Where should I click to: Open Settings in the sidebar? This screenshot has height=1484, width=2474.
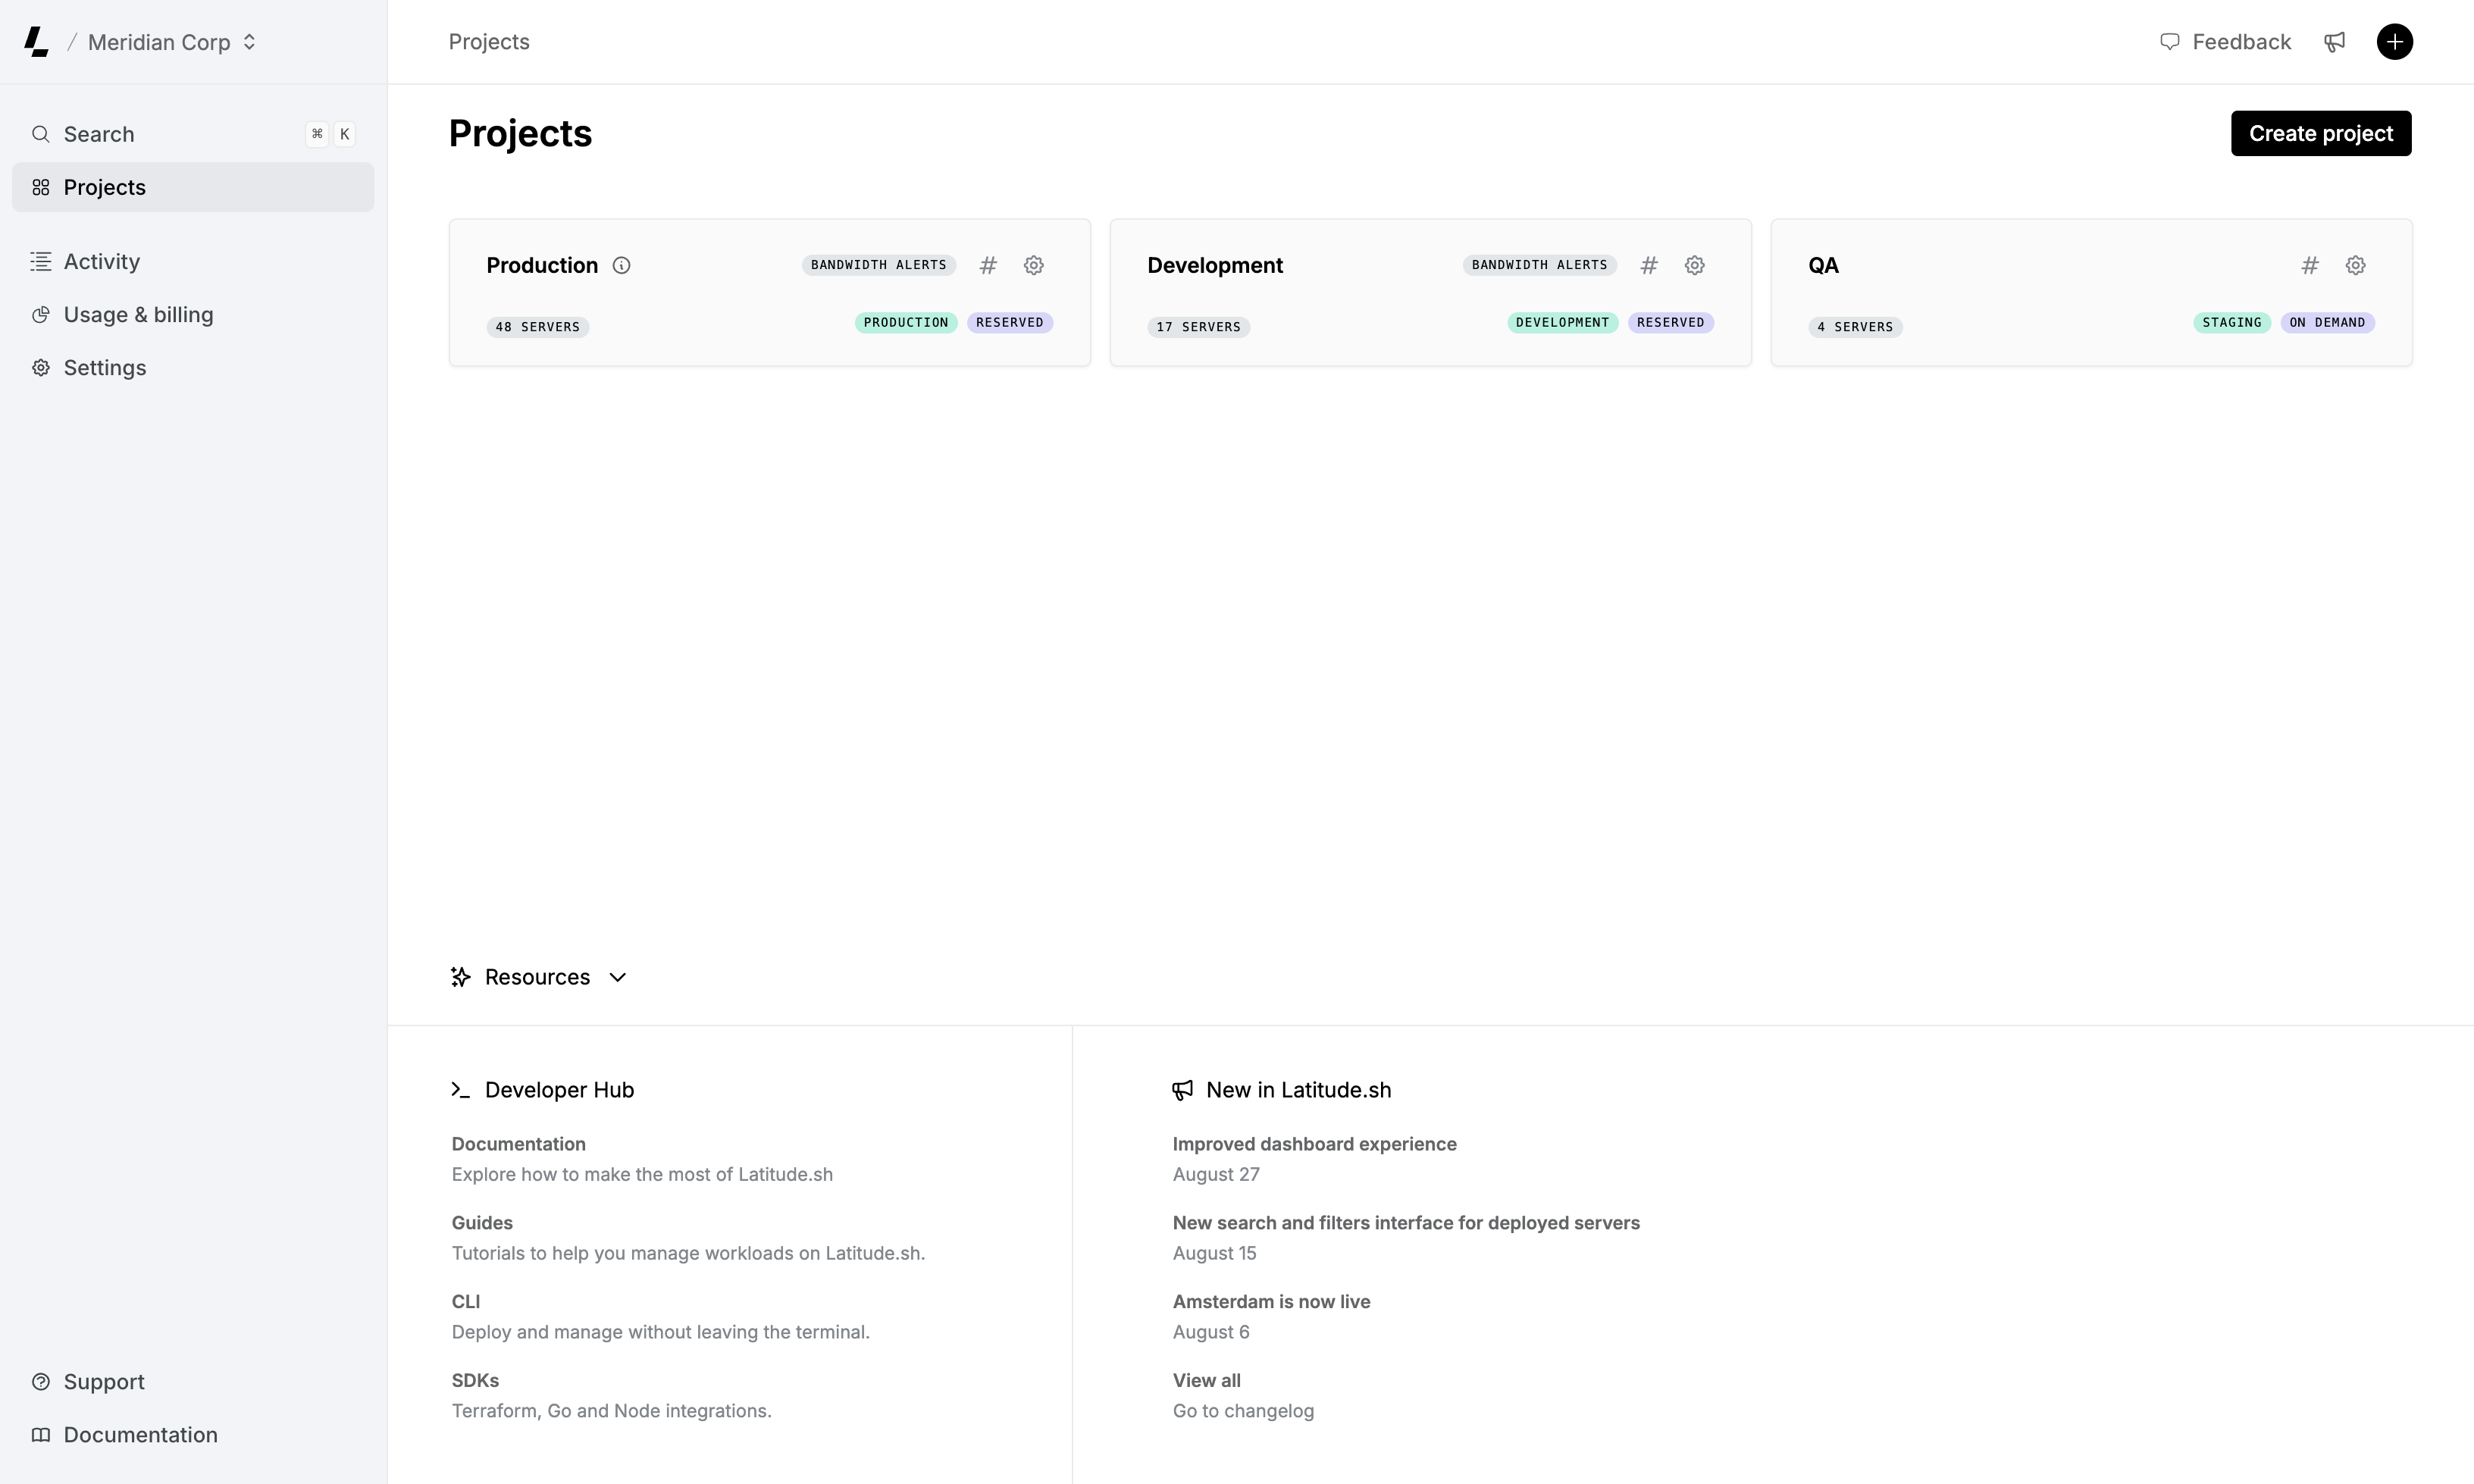(105, 368)
